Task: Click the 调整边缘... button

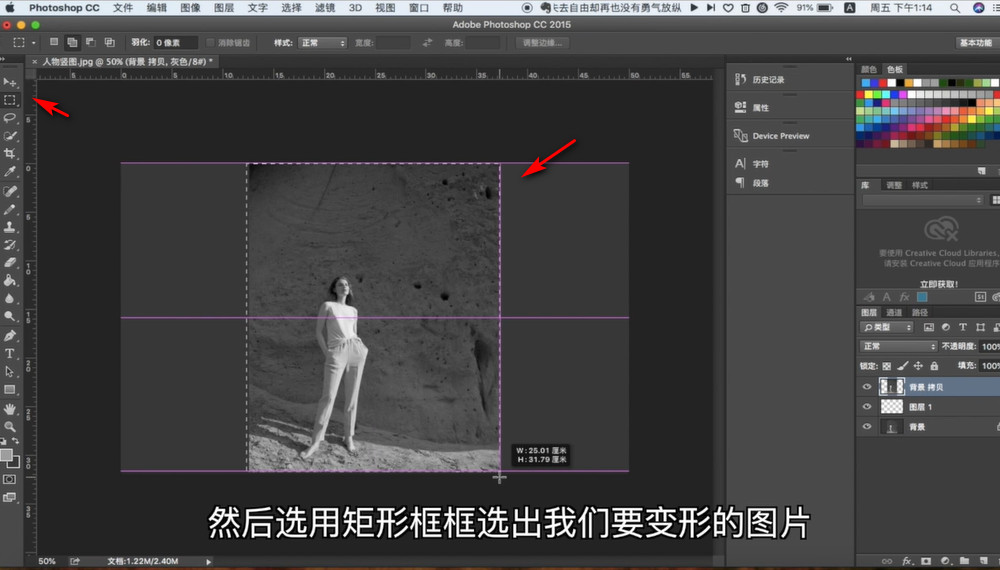Action: coord(542,43)
